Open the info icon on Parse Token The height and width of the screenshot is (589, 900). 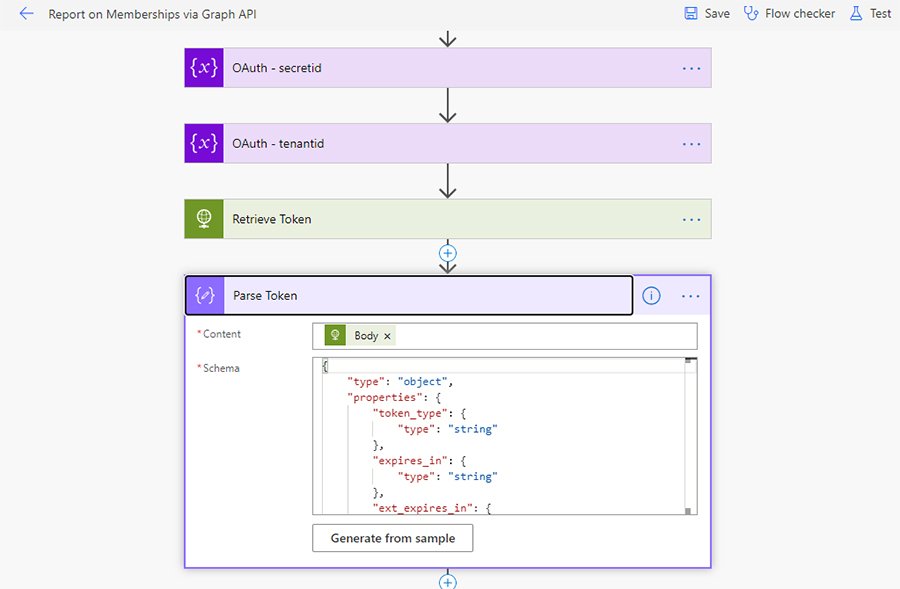point(651,296)
